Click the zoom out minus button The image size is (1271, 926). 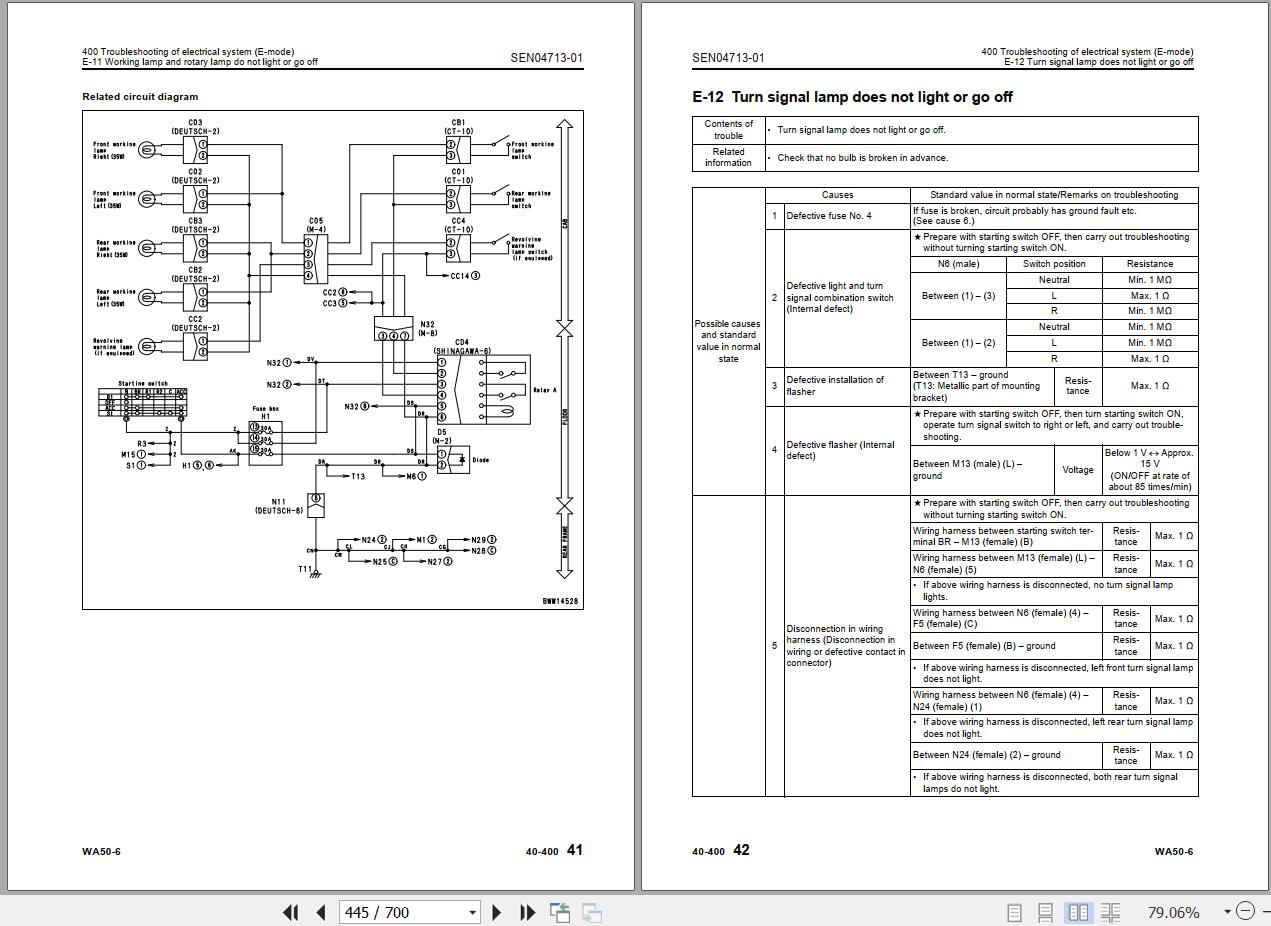coord(1245,911)
